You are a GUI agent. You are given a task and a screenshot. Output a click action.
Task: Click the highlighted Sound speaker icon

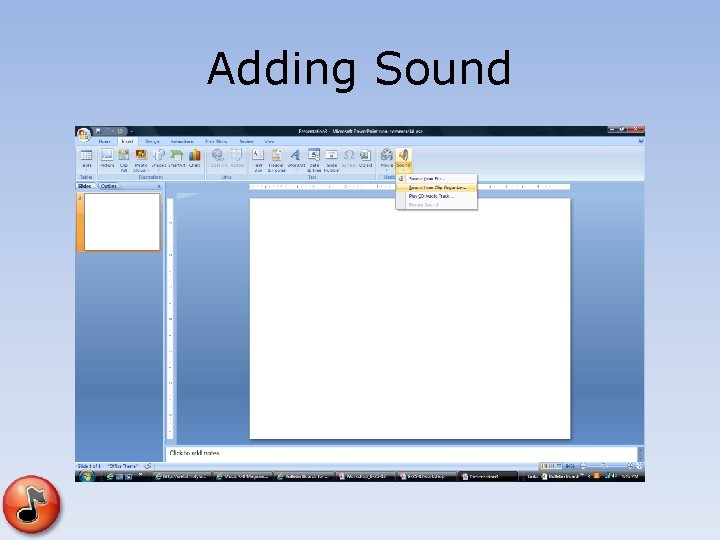point(403,155)
